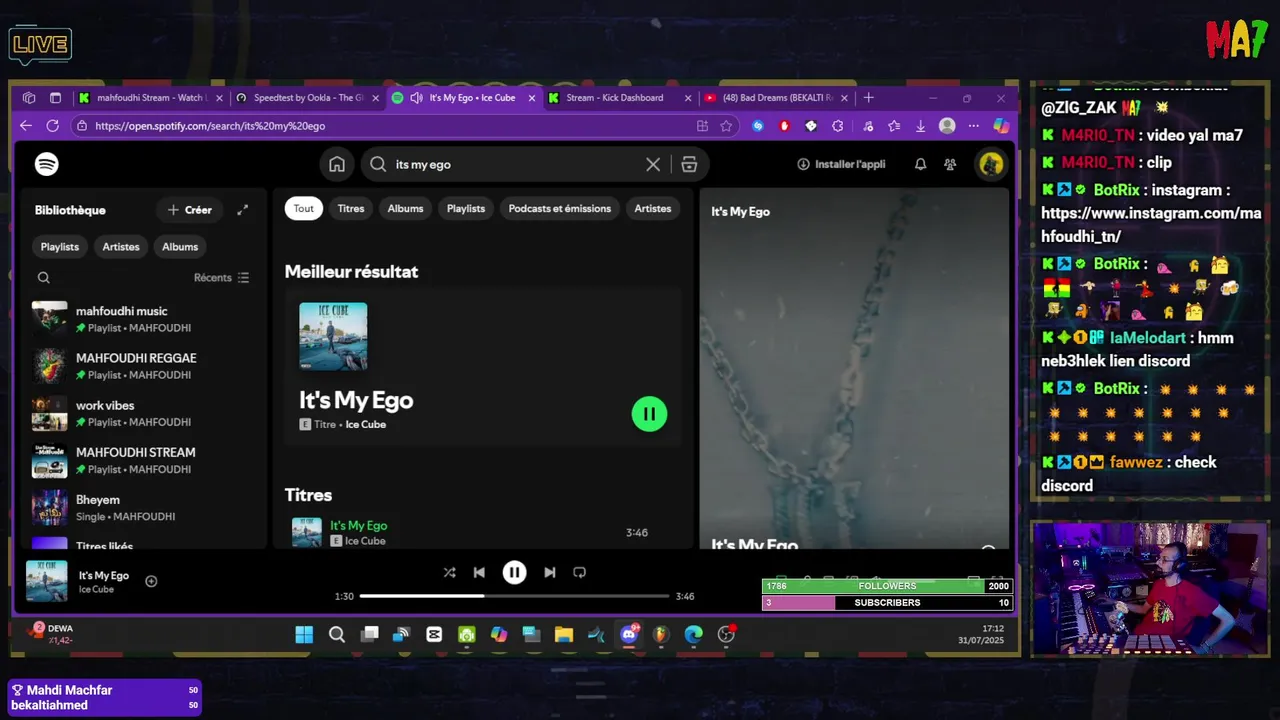Click the plus icon on the Créer button
This screenshot has width=1280, height=720.
coord(173,210)
